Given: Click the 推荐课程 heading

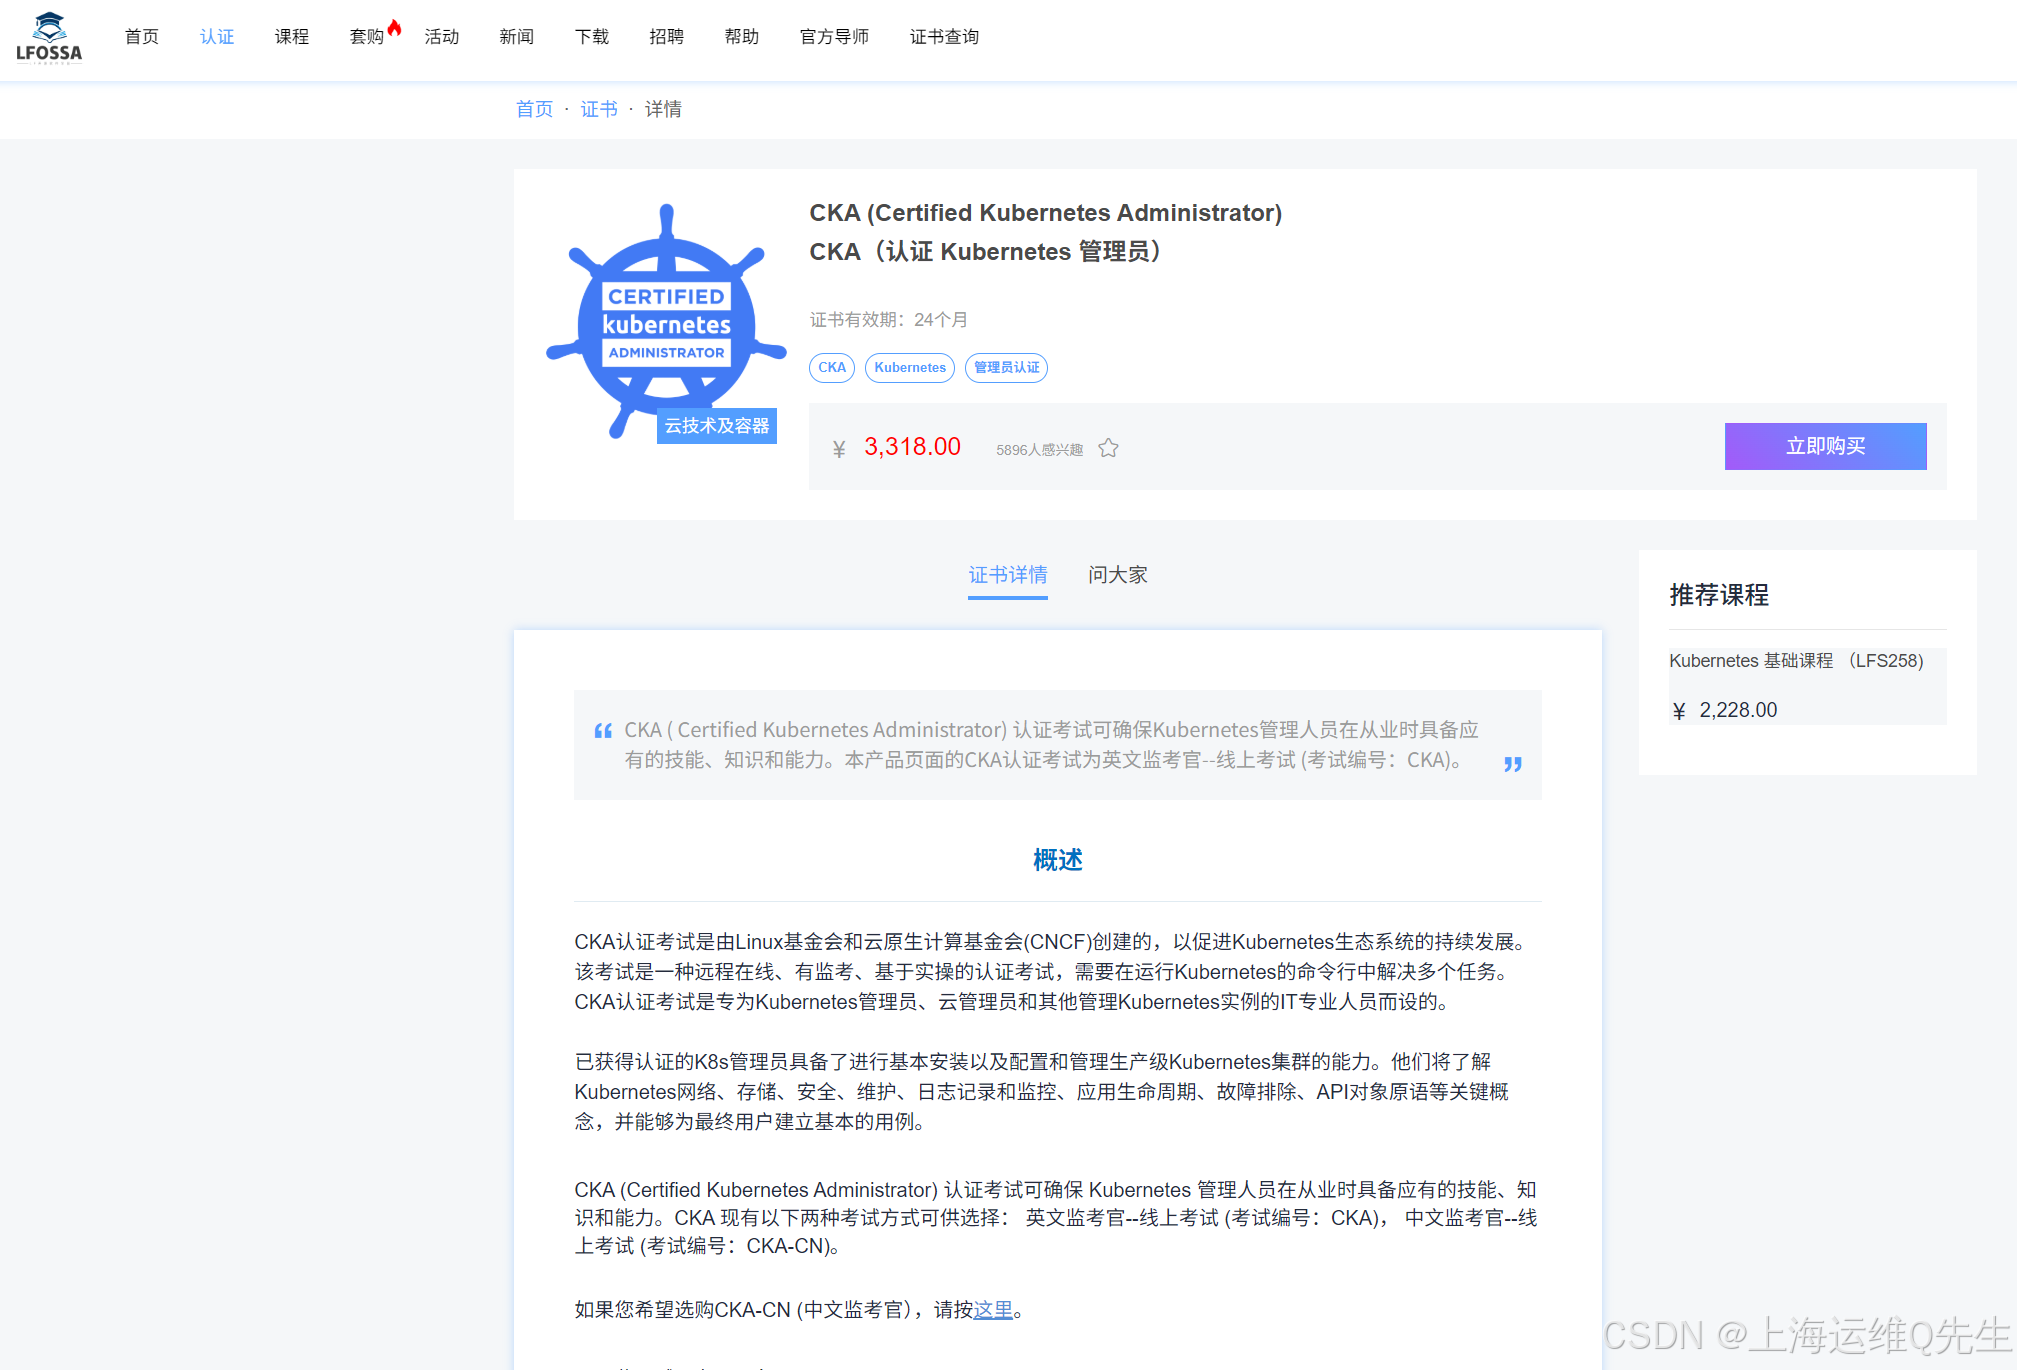Looking at the screenshot, I should click(x=1719, y=595).
